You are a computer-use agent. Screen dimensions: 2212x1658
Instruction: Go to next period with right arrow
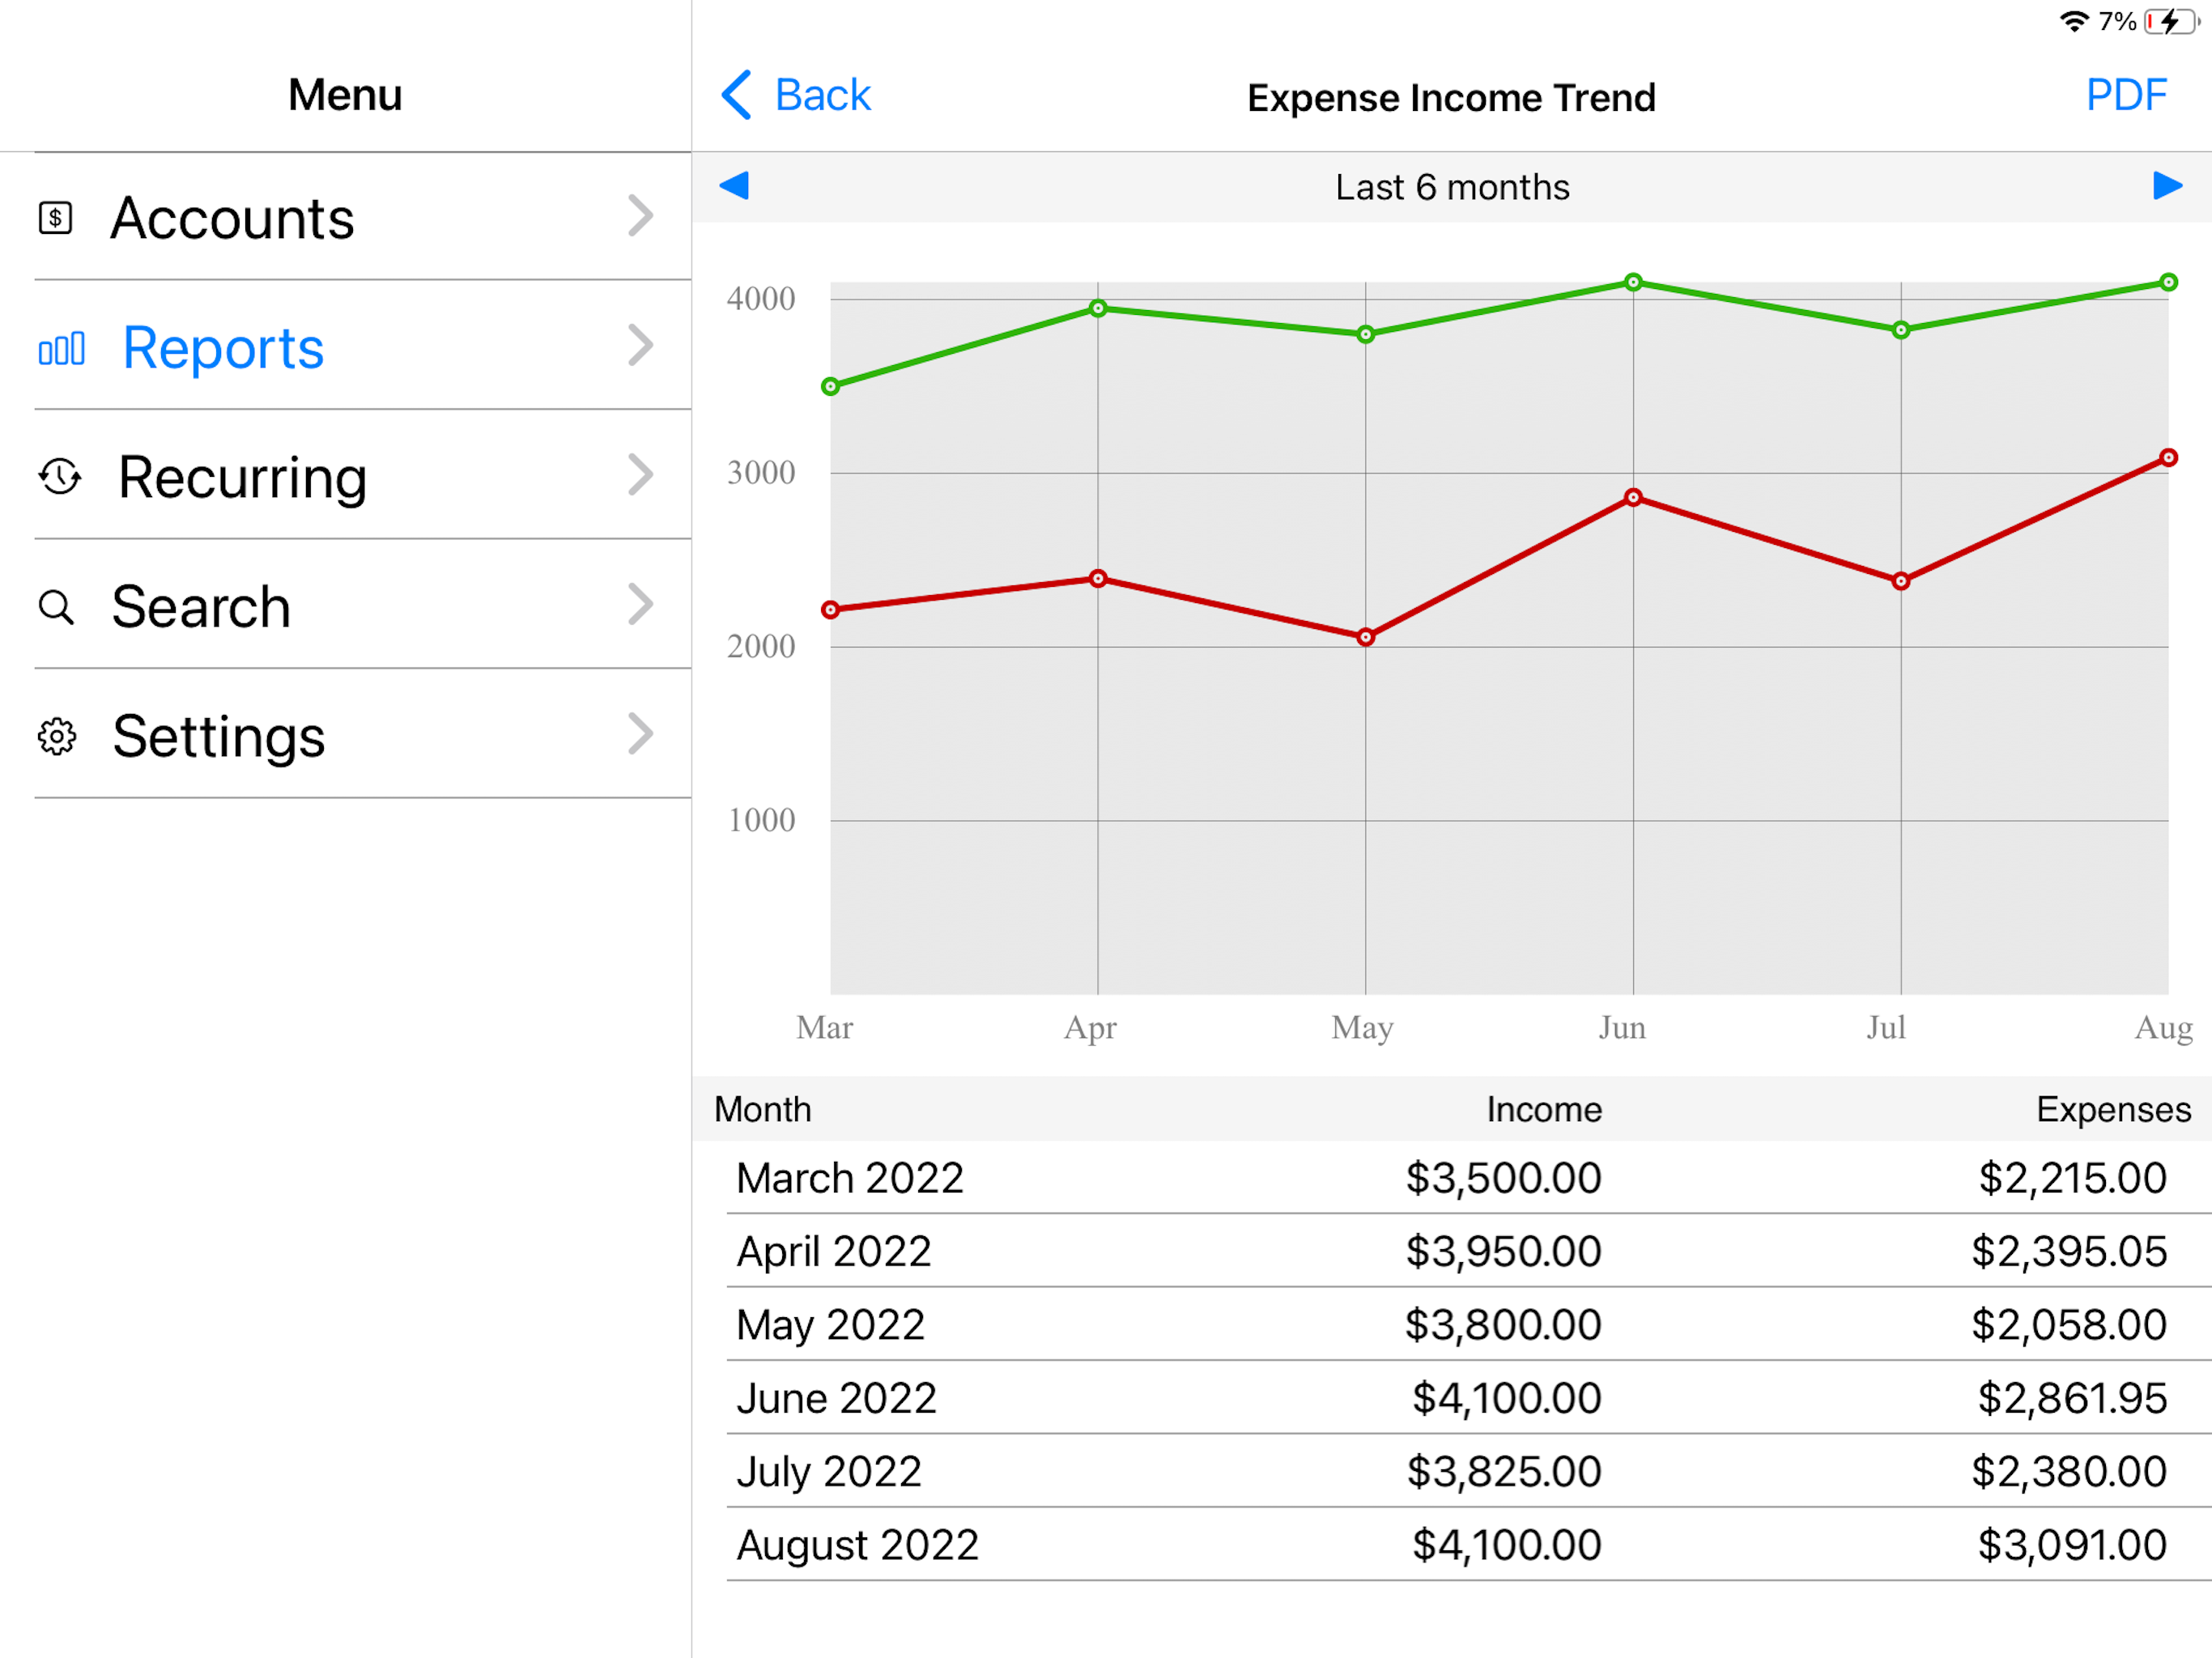pyautogui.click(x=2167, y=186)
